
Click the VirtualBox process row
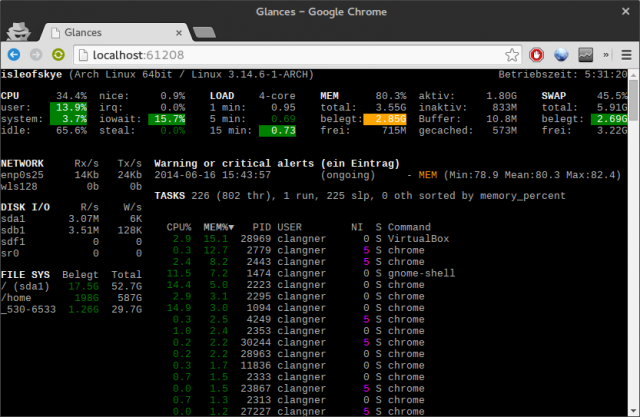[x=300, y=240]
